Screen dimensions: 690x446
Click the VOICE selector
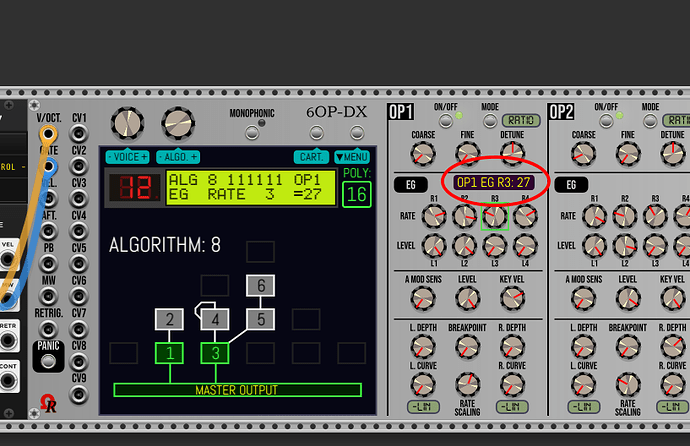[127, 157]
